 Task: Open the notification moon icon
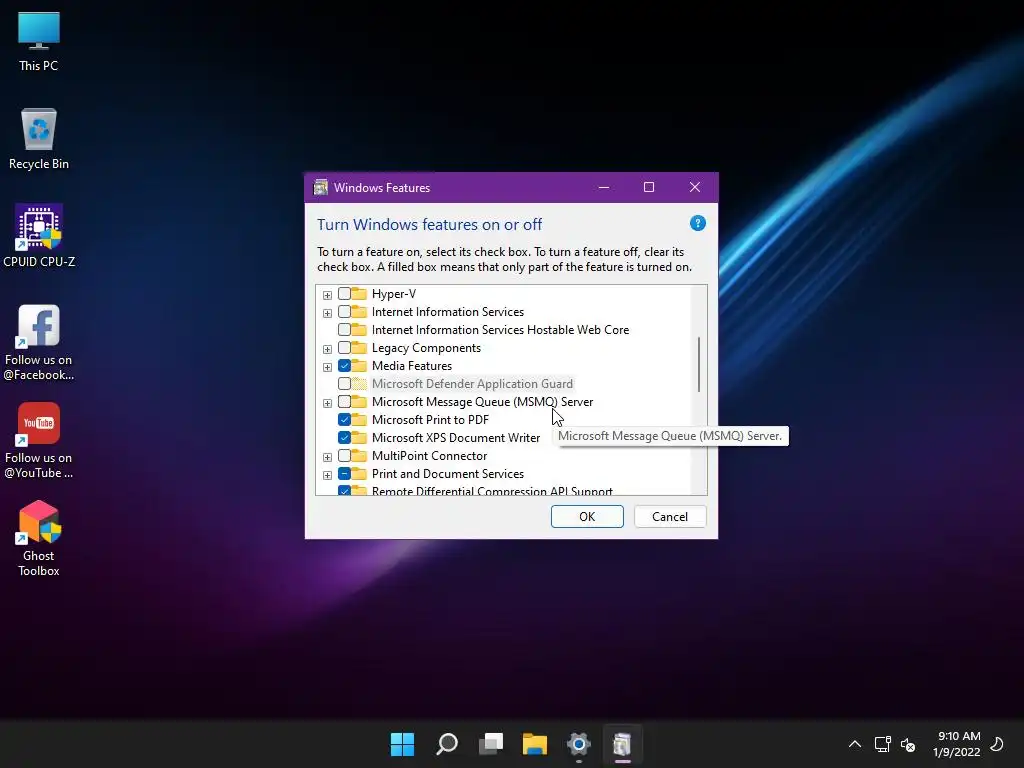tap(997, 744)
